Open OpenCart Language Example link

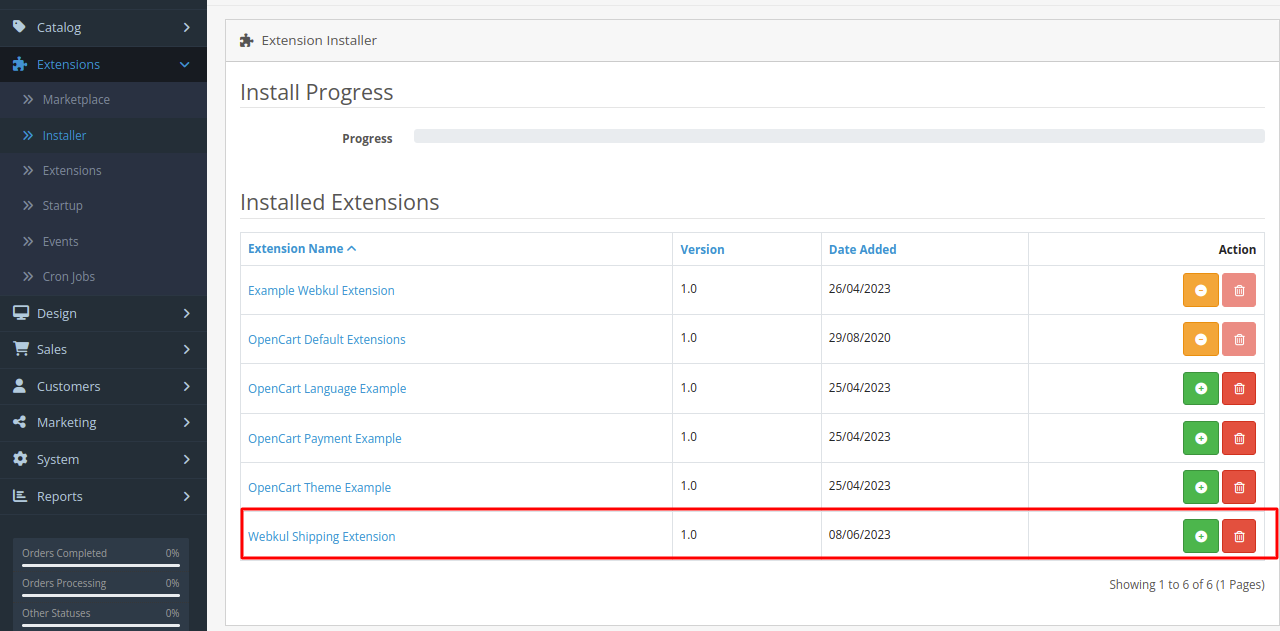[x=327, y=389]
